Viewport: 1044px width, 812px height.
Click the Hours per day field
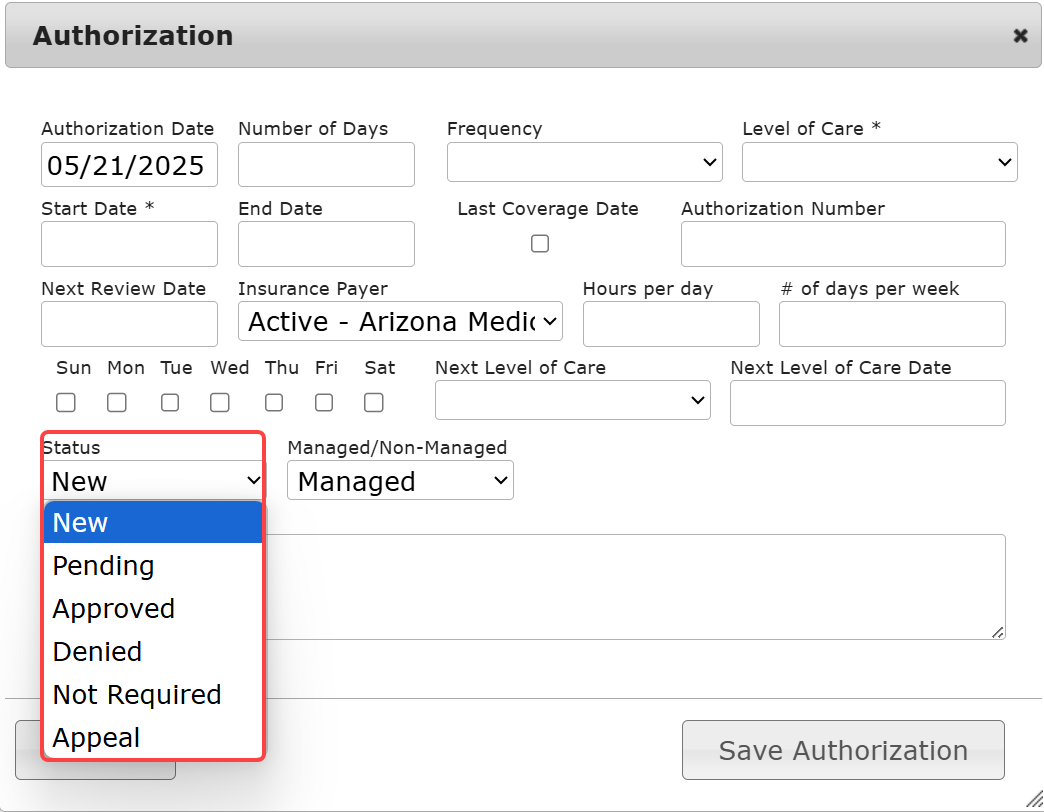tap(671, 323)
